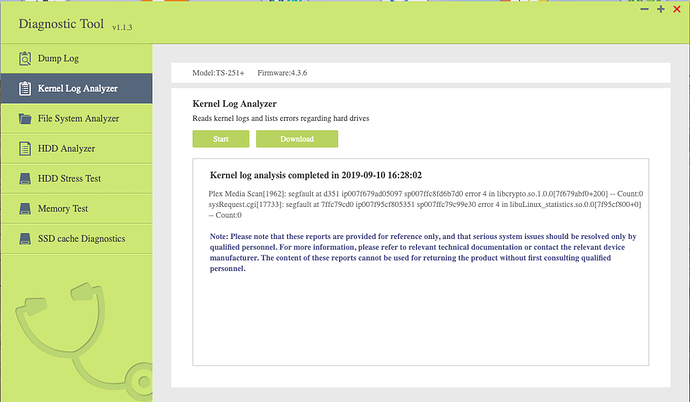The image size is (690, 402).
Task: Click the HDD Stress Test drive icon
Action: point(25,179)
